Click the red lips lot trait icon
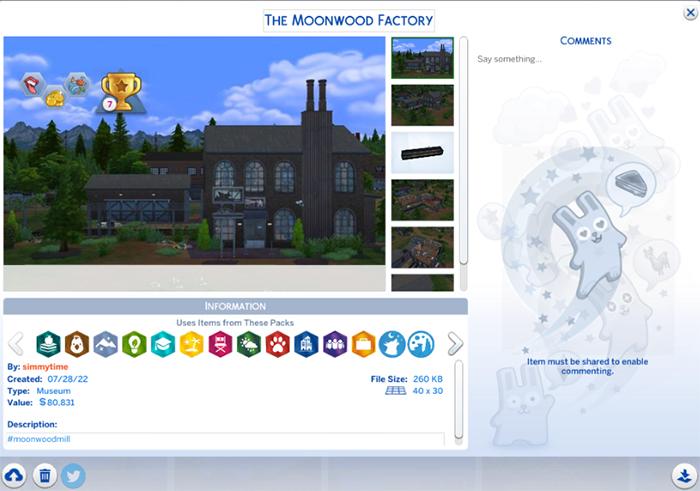The image size is (700, 491). click(33, 84)
